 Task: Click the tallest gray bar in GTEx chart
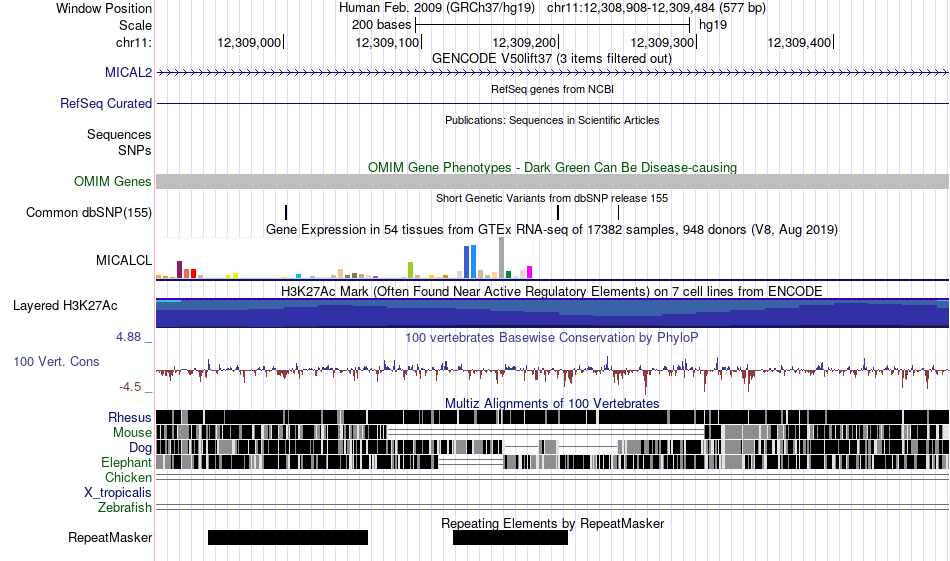click(x=501, y=257)
